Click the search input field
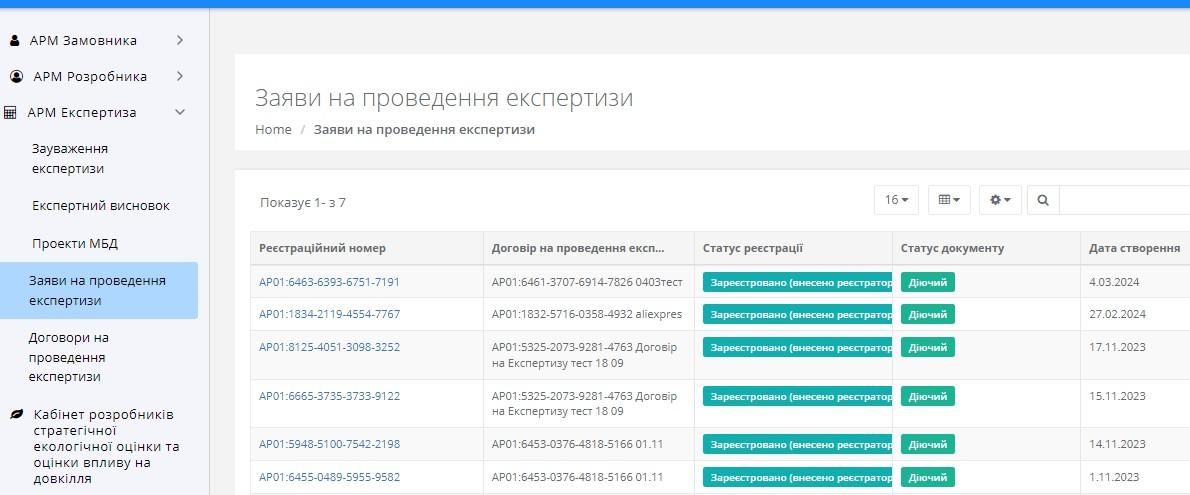The image size is (1190, 495). pyautogui.click(x=1124, y=200)
